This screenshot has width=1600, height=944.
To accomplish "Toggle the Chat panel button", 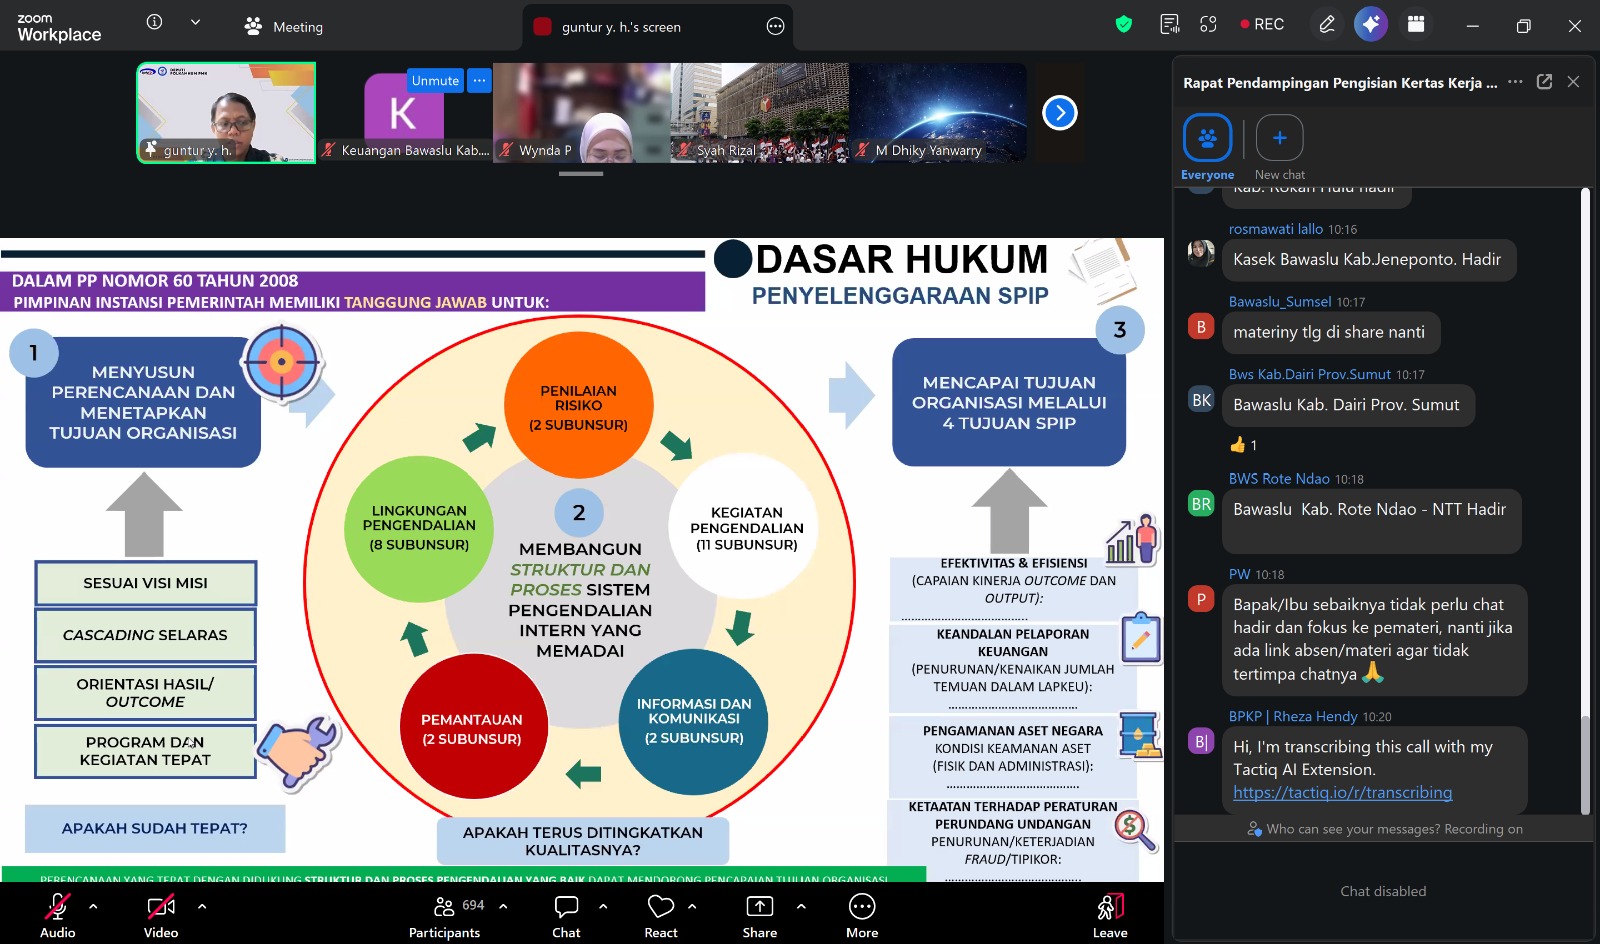I will tap(566, 916).
